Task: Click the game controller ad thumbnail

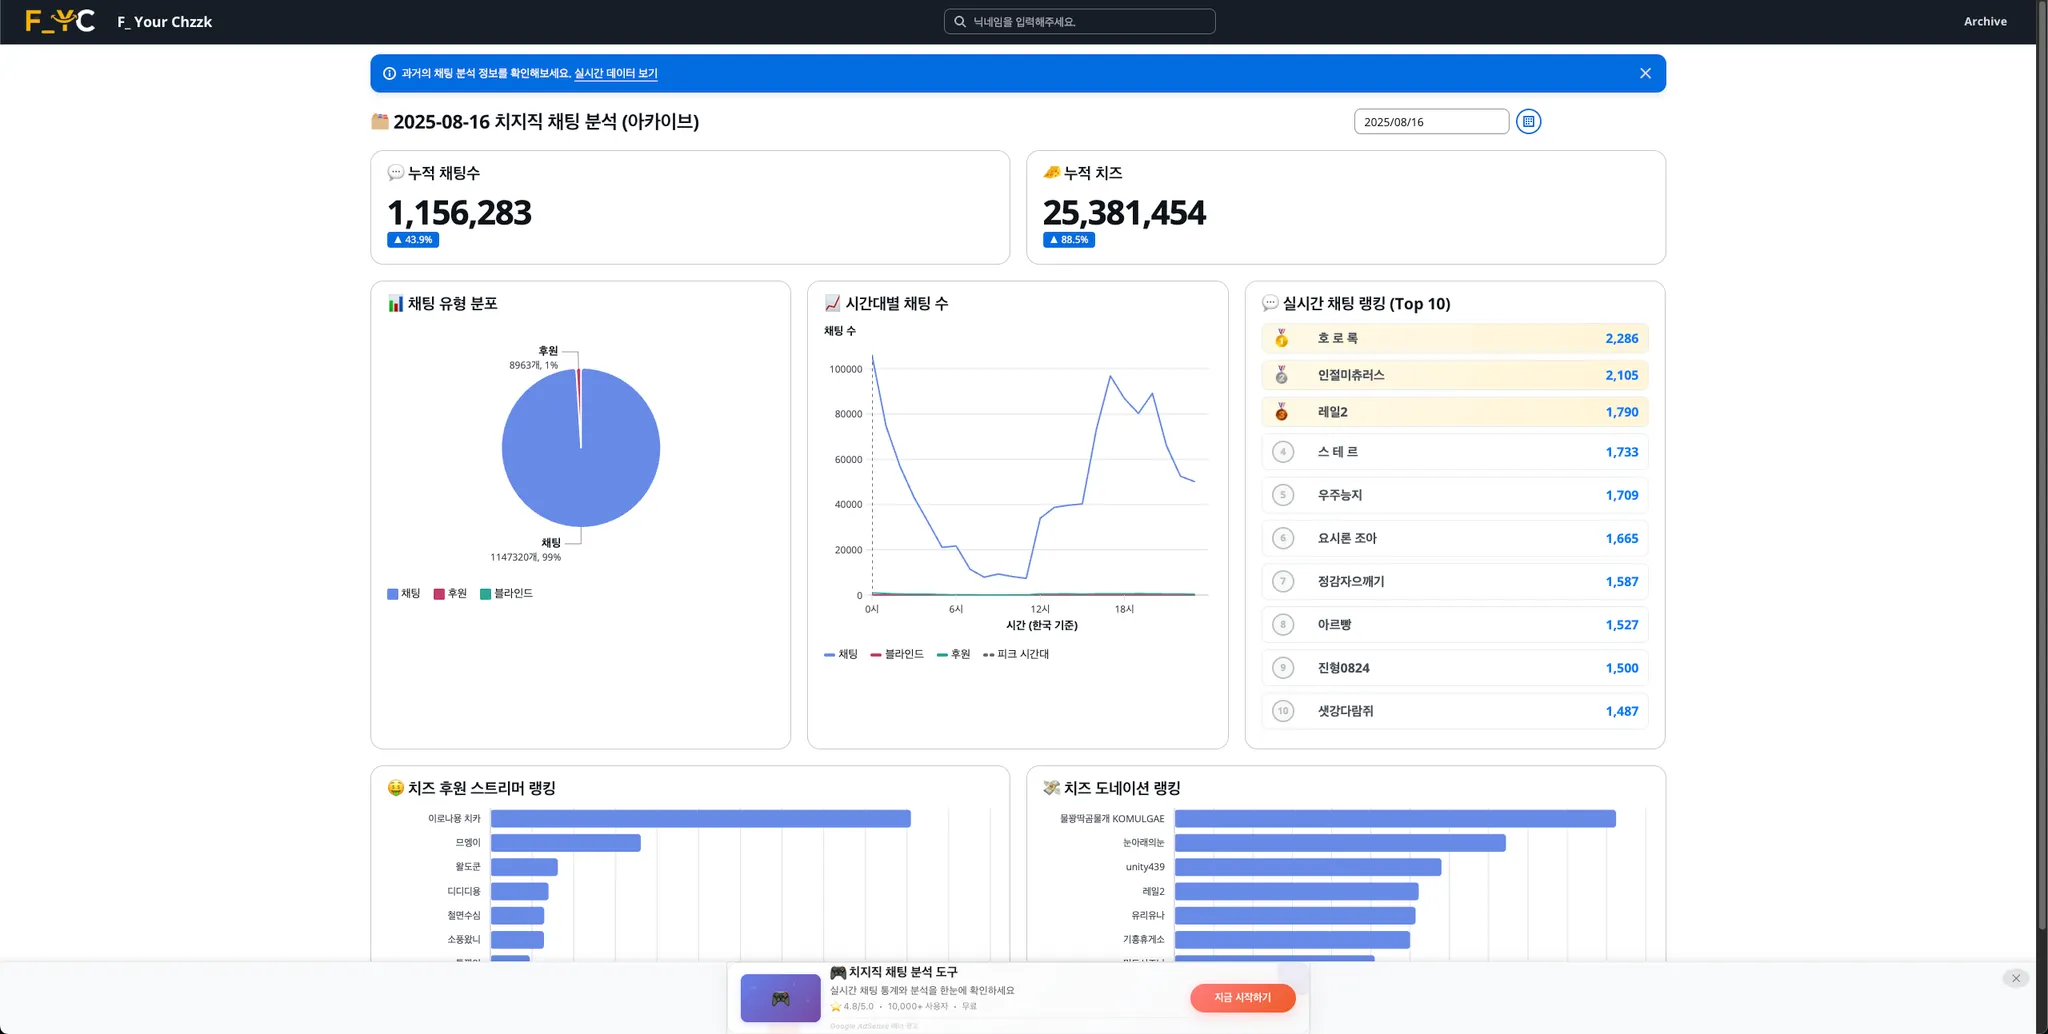Action: [x=780, y=998]
